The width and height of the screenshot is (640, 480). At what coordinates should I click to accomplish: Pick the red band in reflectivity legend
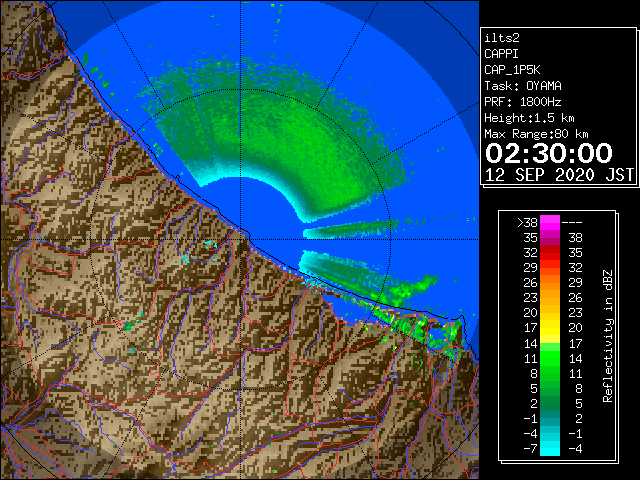tap(550, 253)
